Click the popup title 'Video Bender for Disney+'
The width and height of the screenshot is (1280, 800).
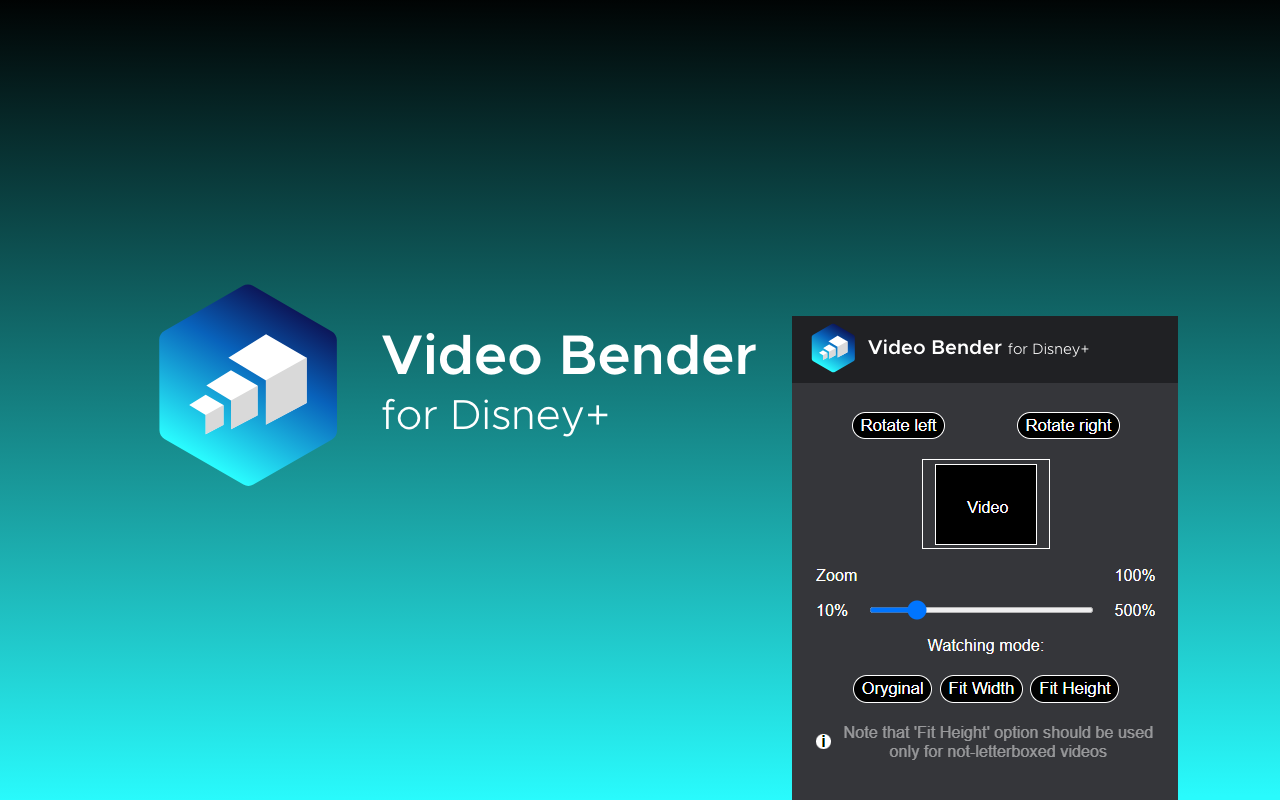[x=978, y=348]
